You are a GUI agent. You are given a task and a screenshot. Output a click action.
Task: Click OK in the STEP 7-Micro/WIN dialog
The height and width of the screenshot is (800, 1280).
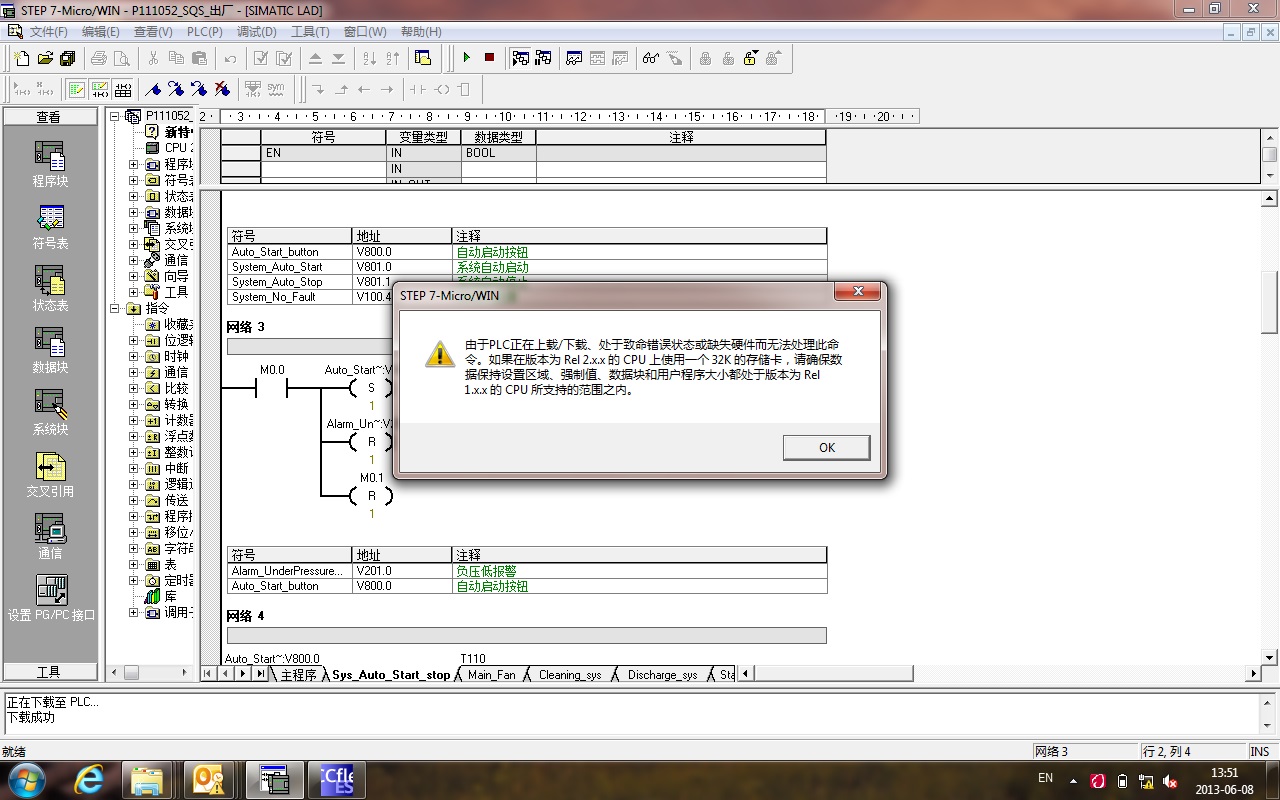click(x=826, y=447)
